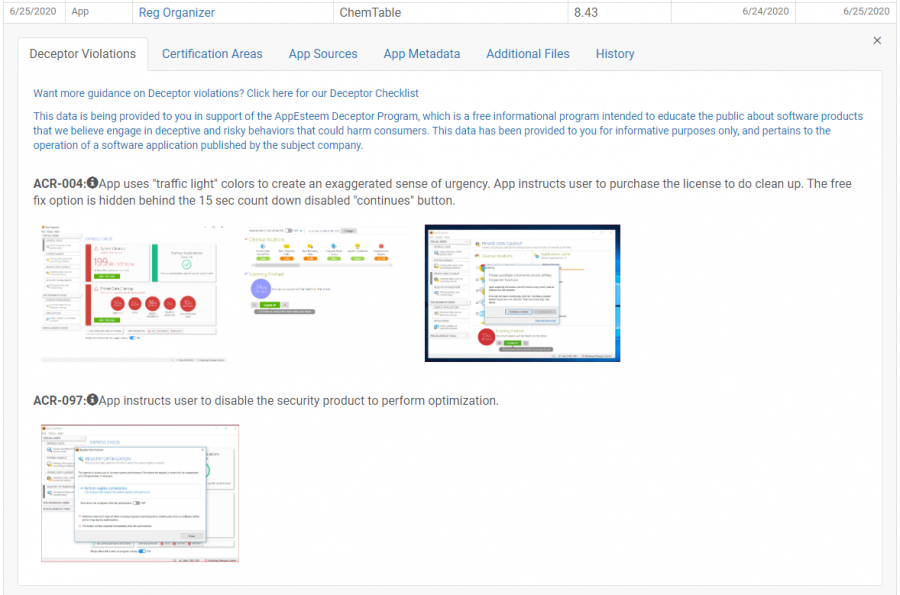Open the Reg Organizer app link
This screenshot has width=900, height=595.
tap(177, 13)
